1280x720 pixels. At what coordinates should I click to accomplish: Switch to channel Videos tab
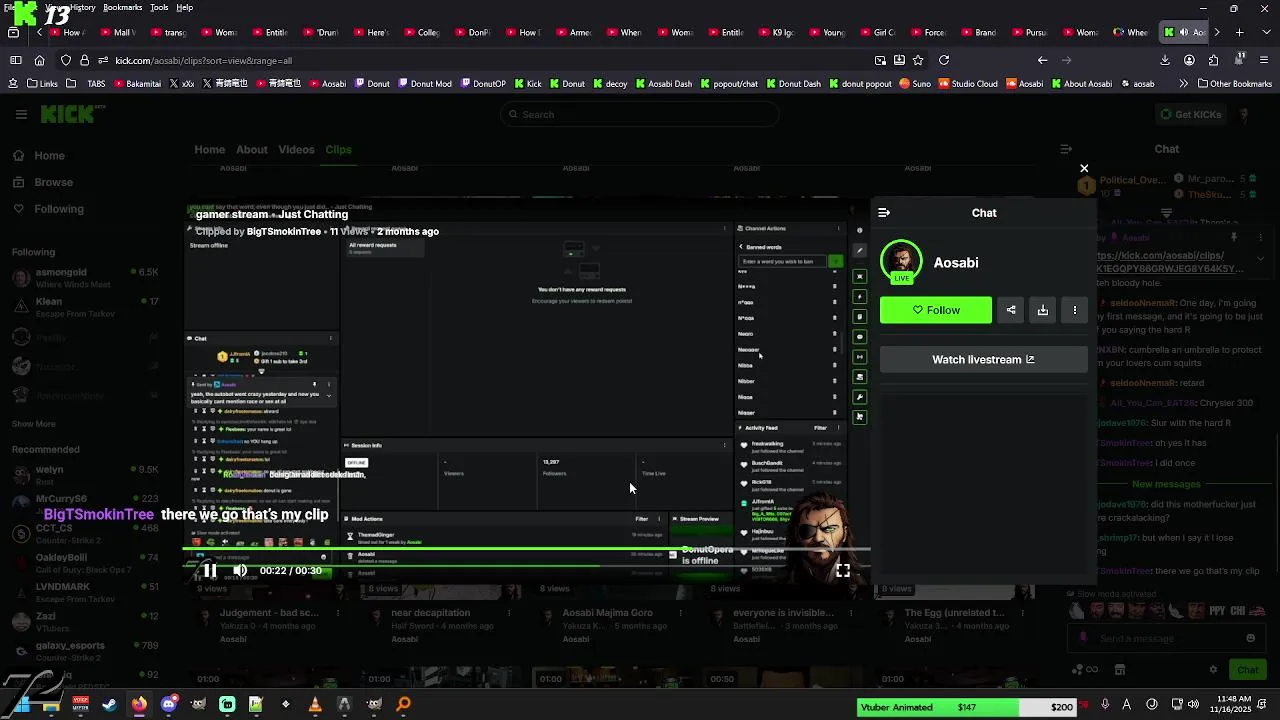pyautogui.click(x=296, y=150)
